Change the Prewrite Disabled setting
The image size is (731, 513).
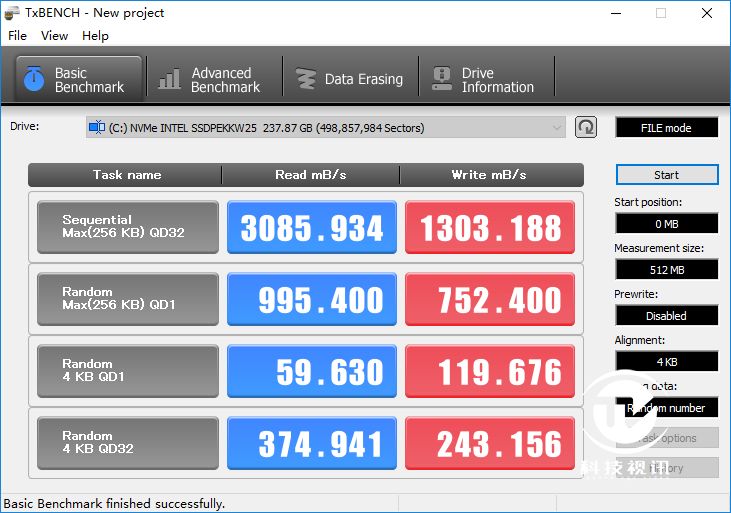point(667,316)
